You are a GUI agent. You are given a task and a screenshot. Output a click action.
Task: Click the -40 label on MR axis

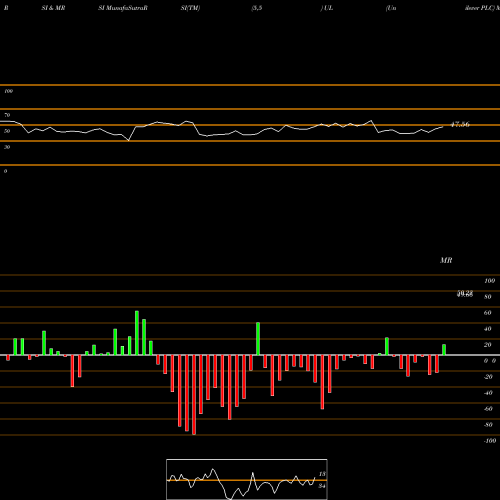click(x=488, y=393)
